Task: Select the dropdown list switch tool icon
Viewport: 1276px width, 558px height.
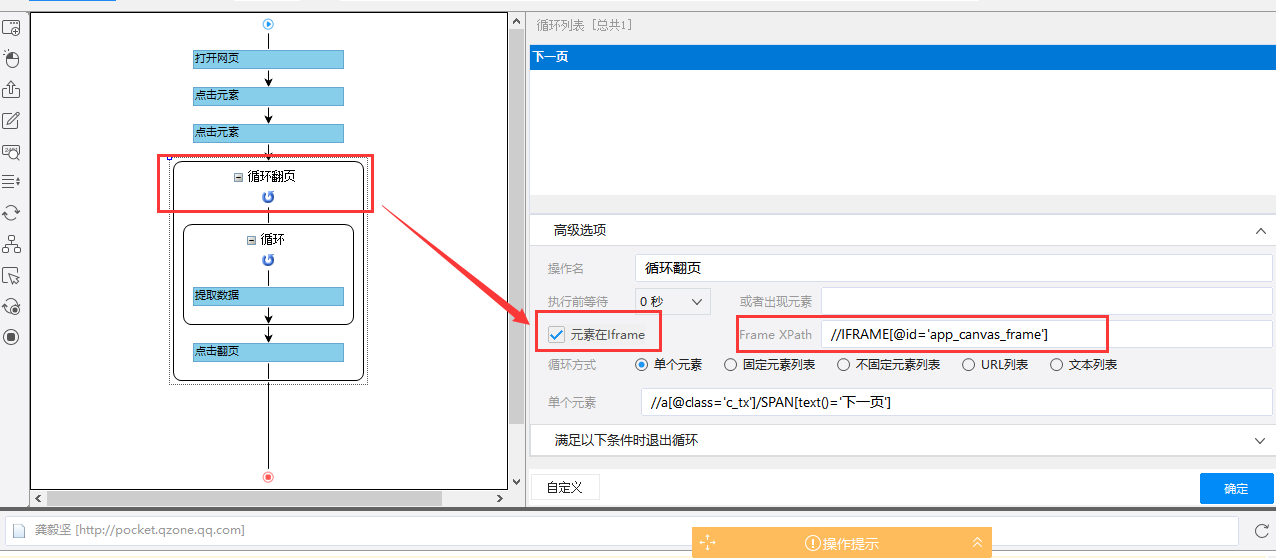Action: [x=11, y=182]
